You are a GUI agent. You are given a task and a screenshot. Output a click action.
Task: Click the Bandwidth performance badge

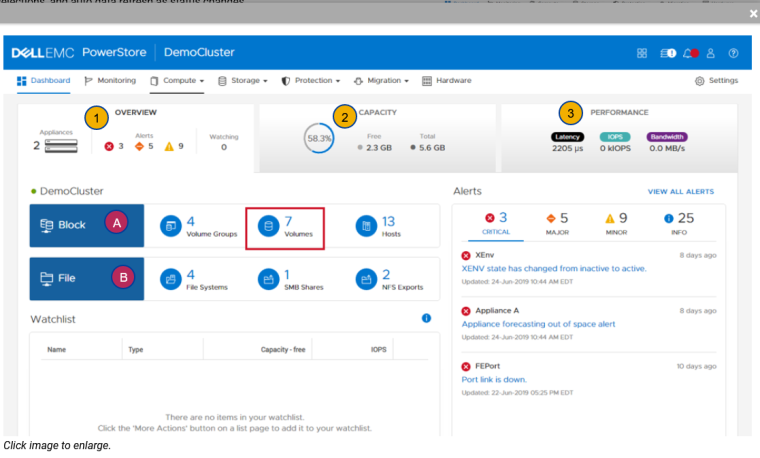pos(667,137)
